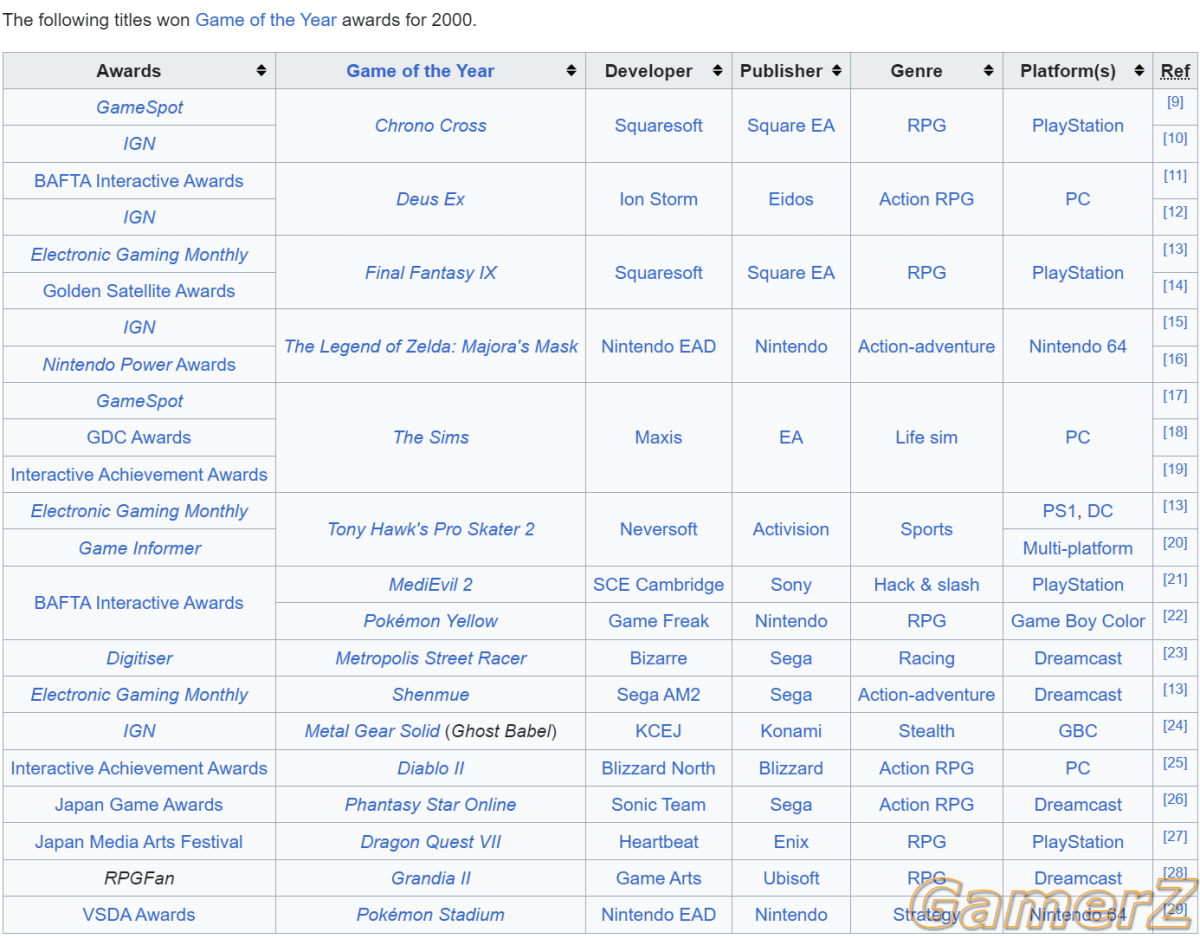Open the Chrono Cross article
The height and width of the screenshot is (939, 1200).
coord(431,126)
